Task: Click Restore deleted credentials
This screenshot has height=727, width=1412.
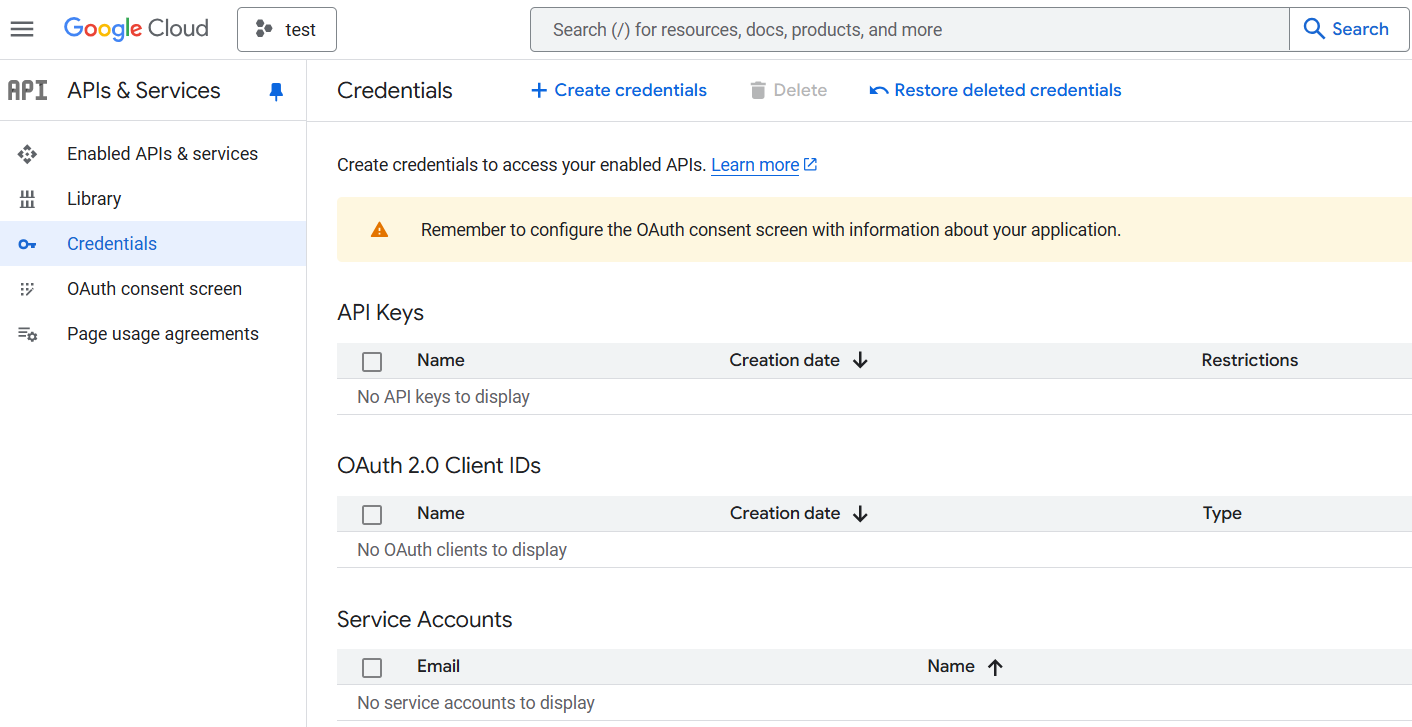Action: click(996, 90)
